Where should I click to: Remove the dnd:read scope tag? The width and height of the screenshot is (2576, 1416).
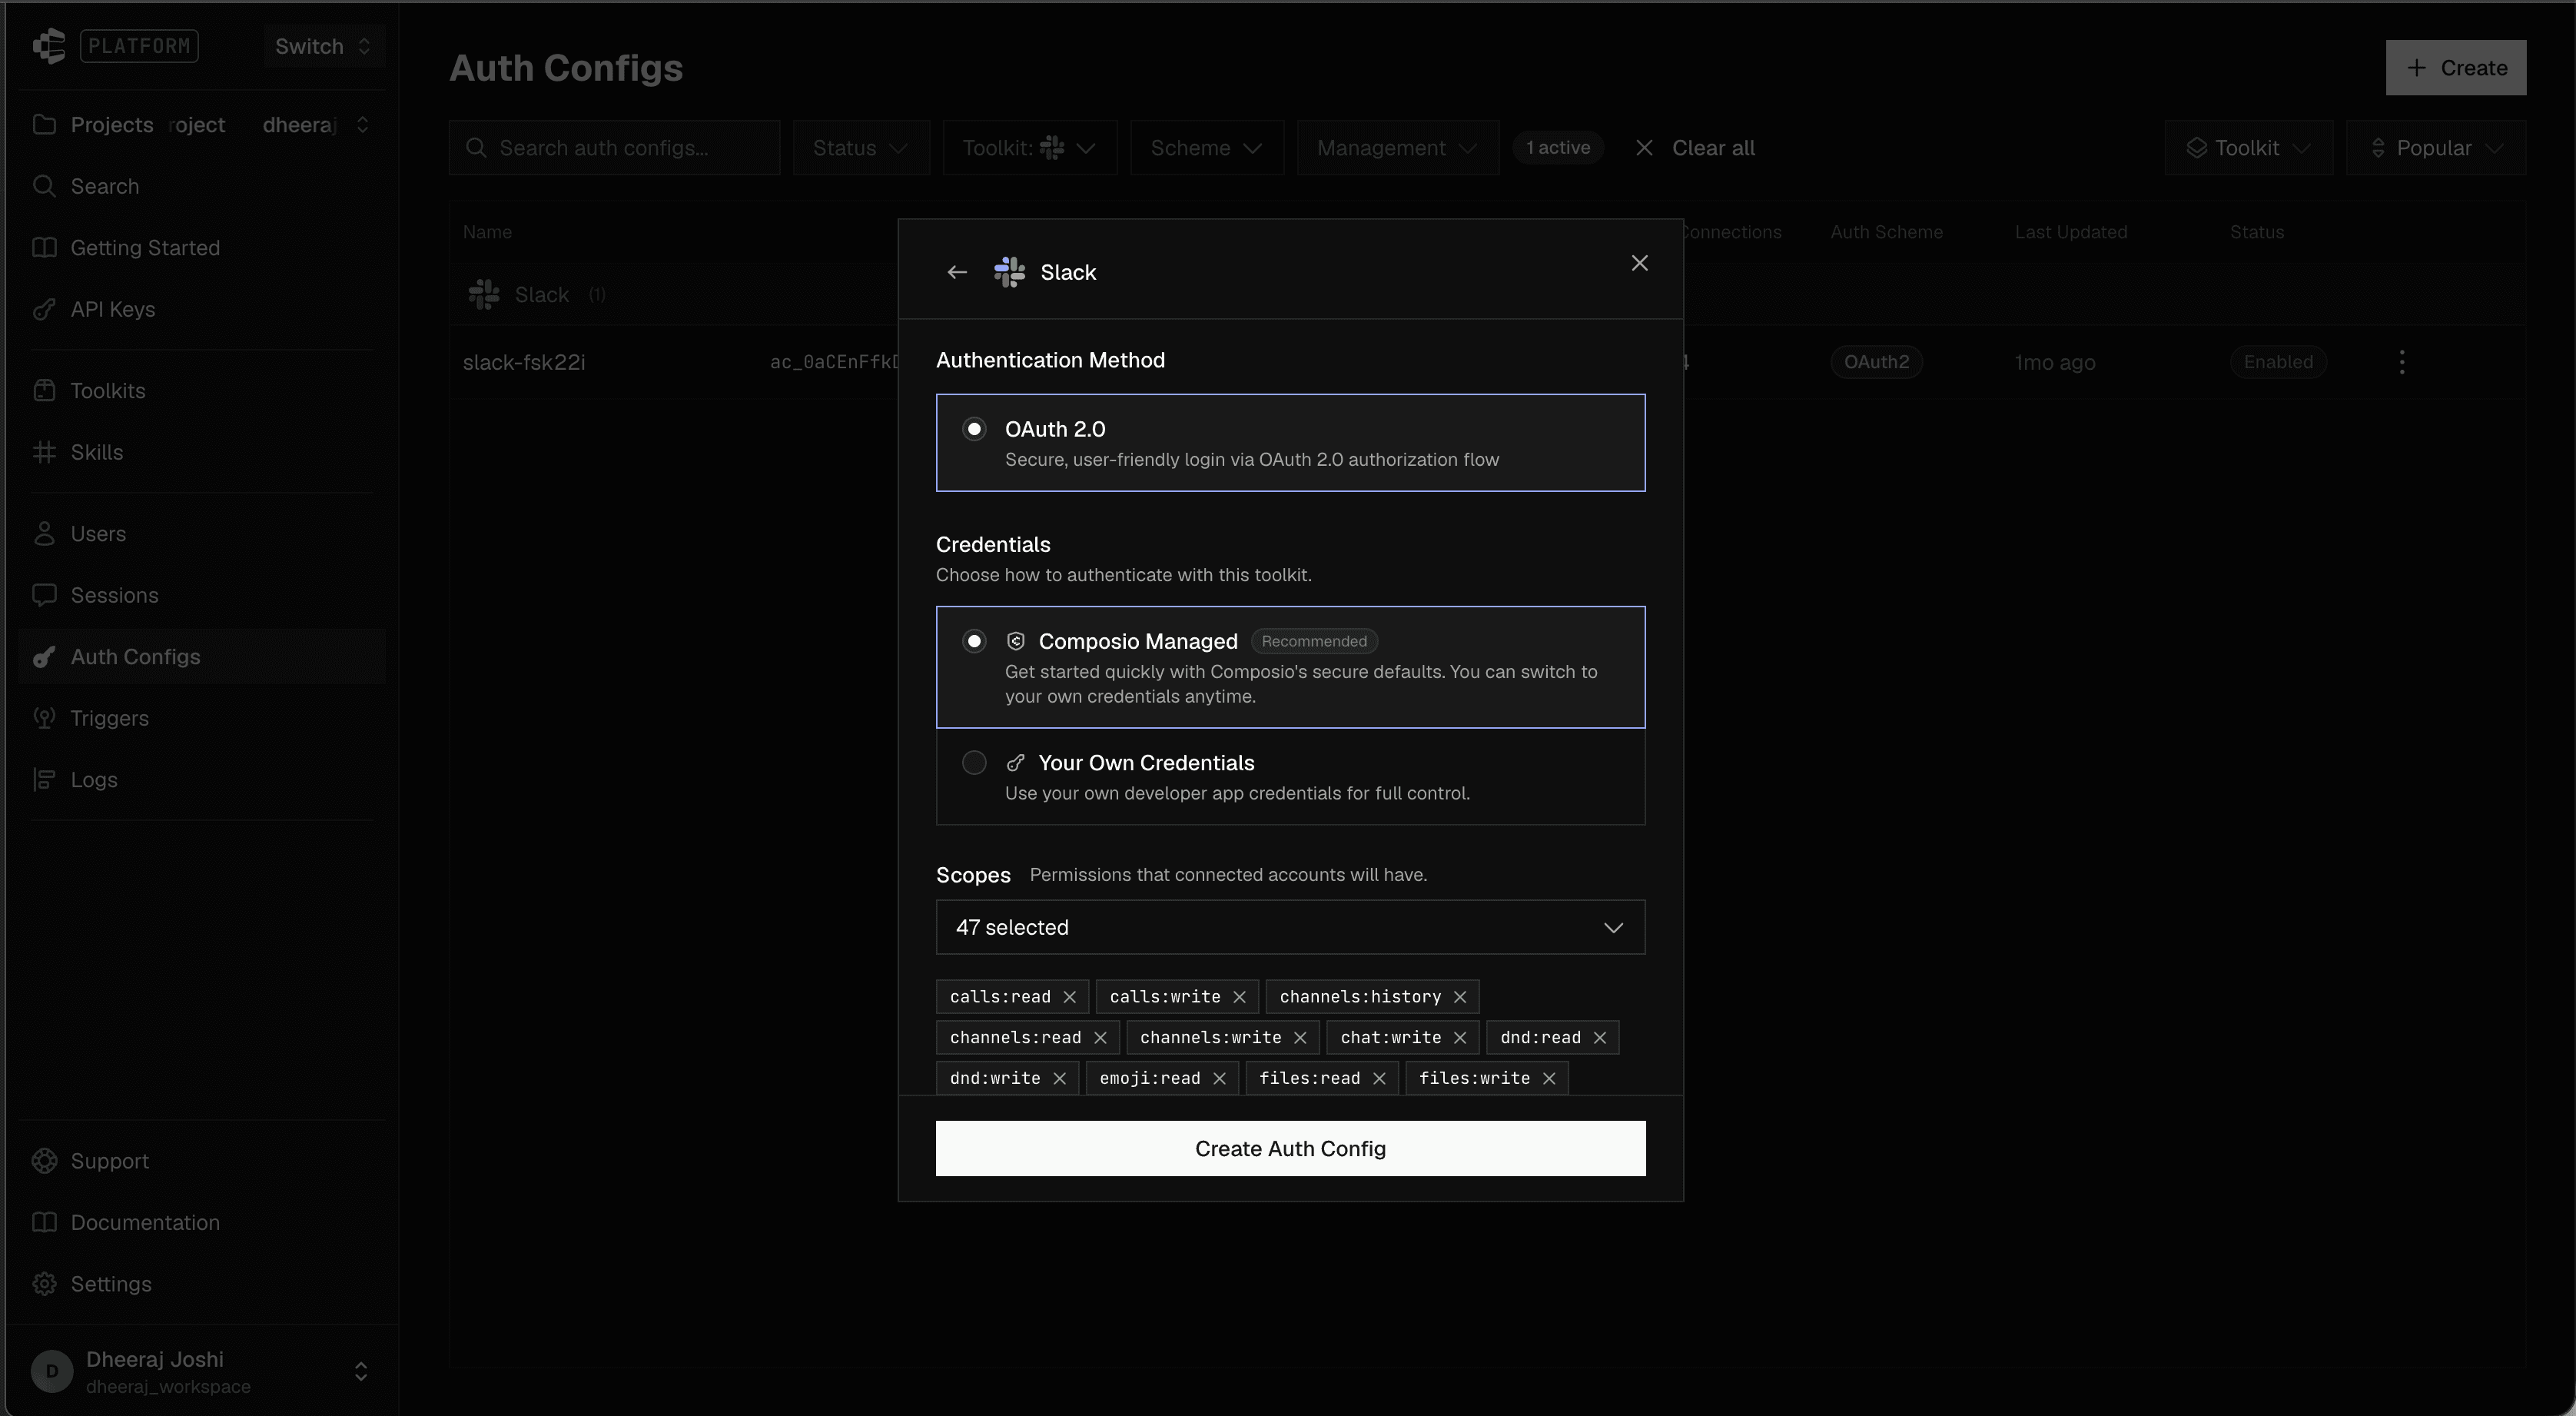coord(1599,1038)
